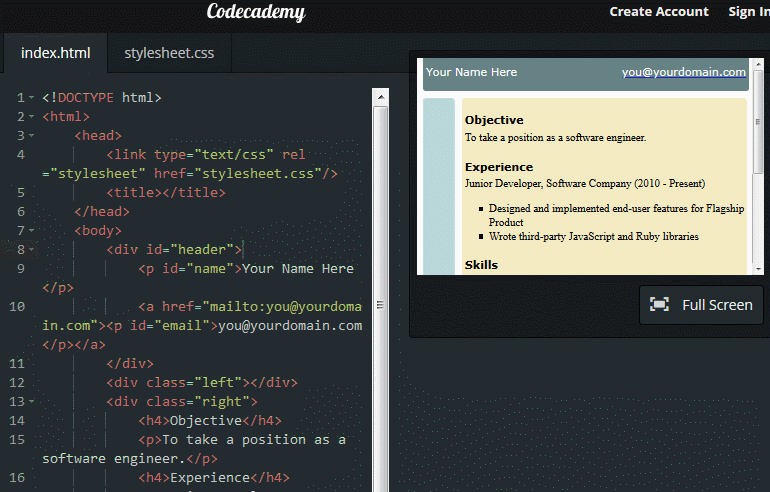
Task: Click "Your Name Here" in the preview header
Action: (471, 72)
